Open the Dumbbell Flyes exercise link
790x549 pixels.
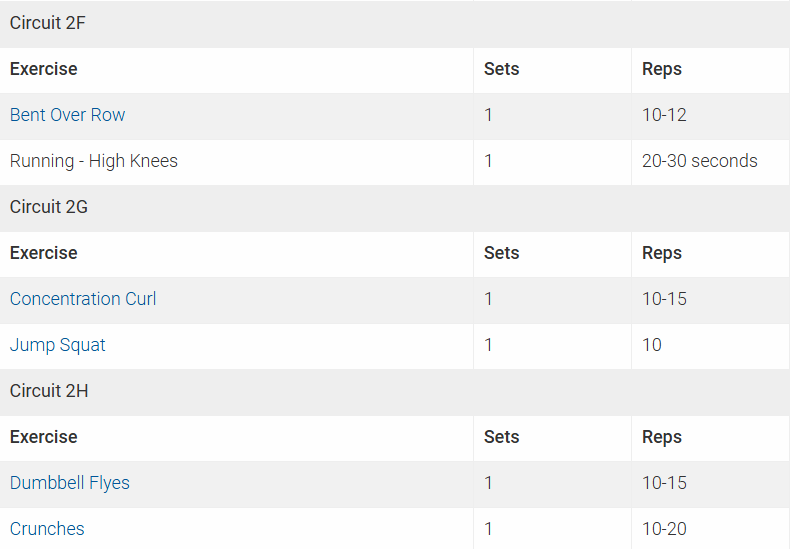[70, 483]
